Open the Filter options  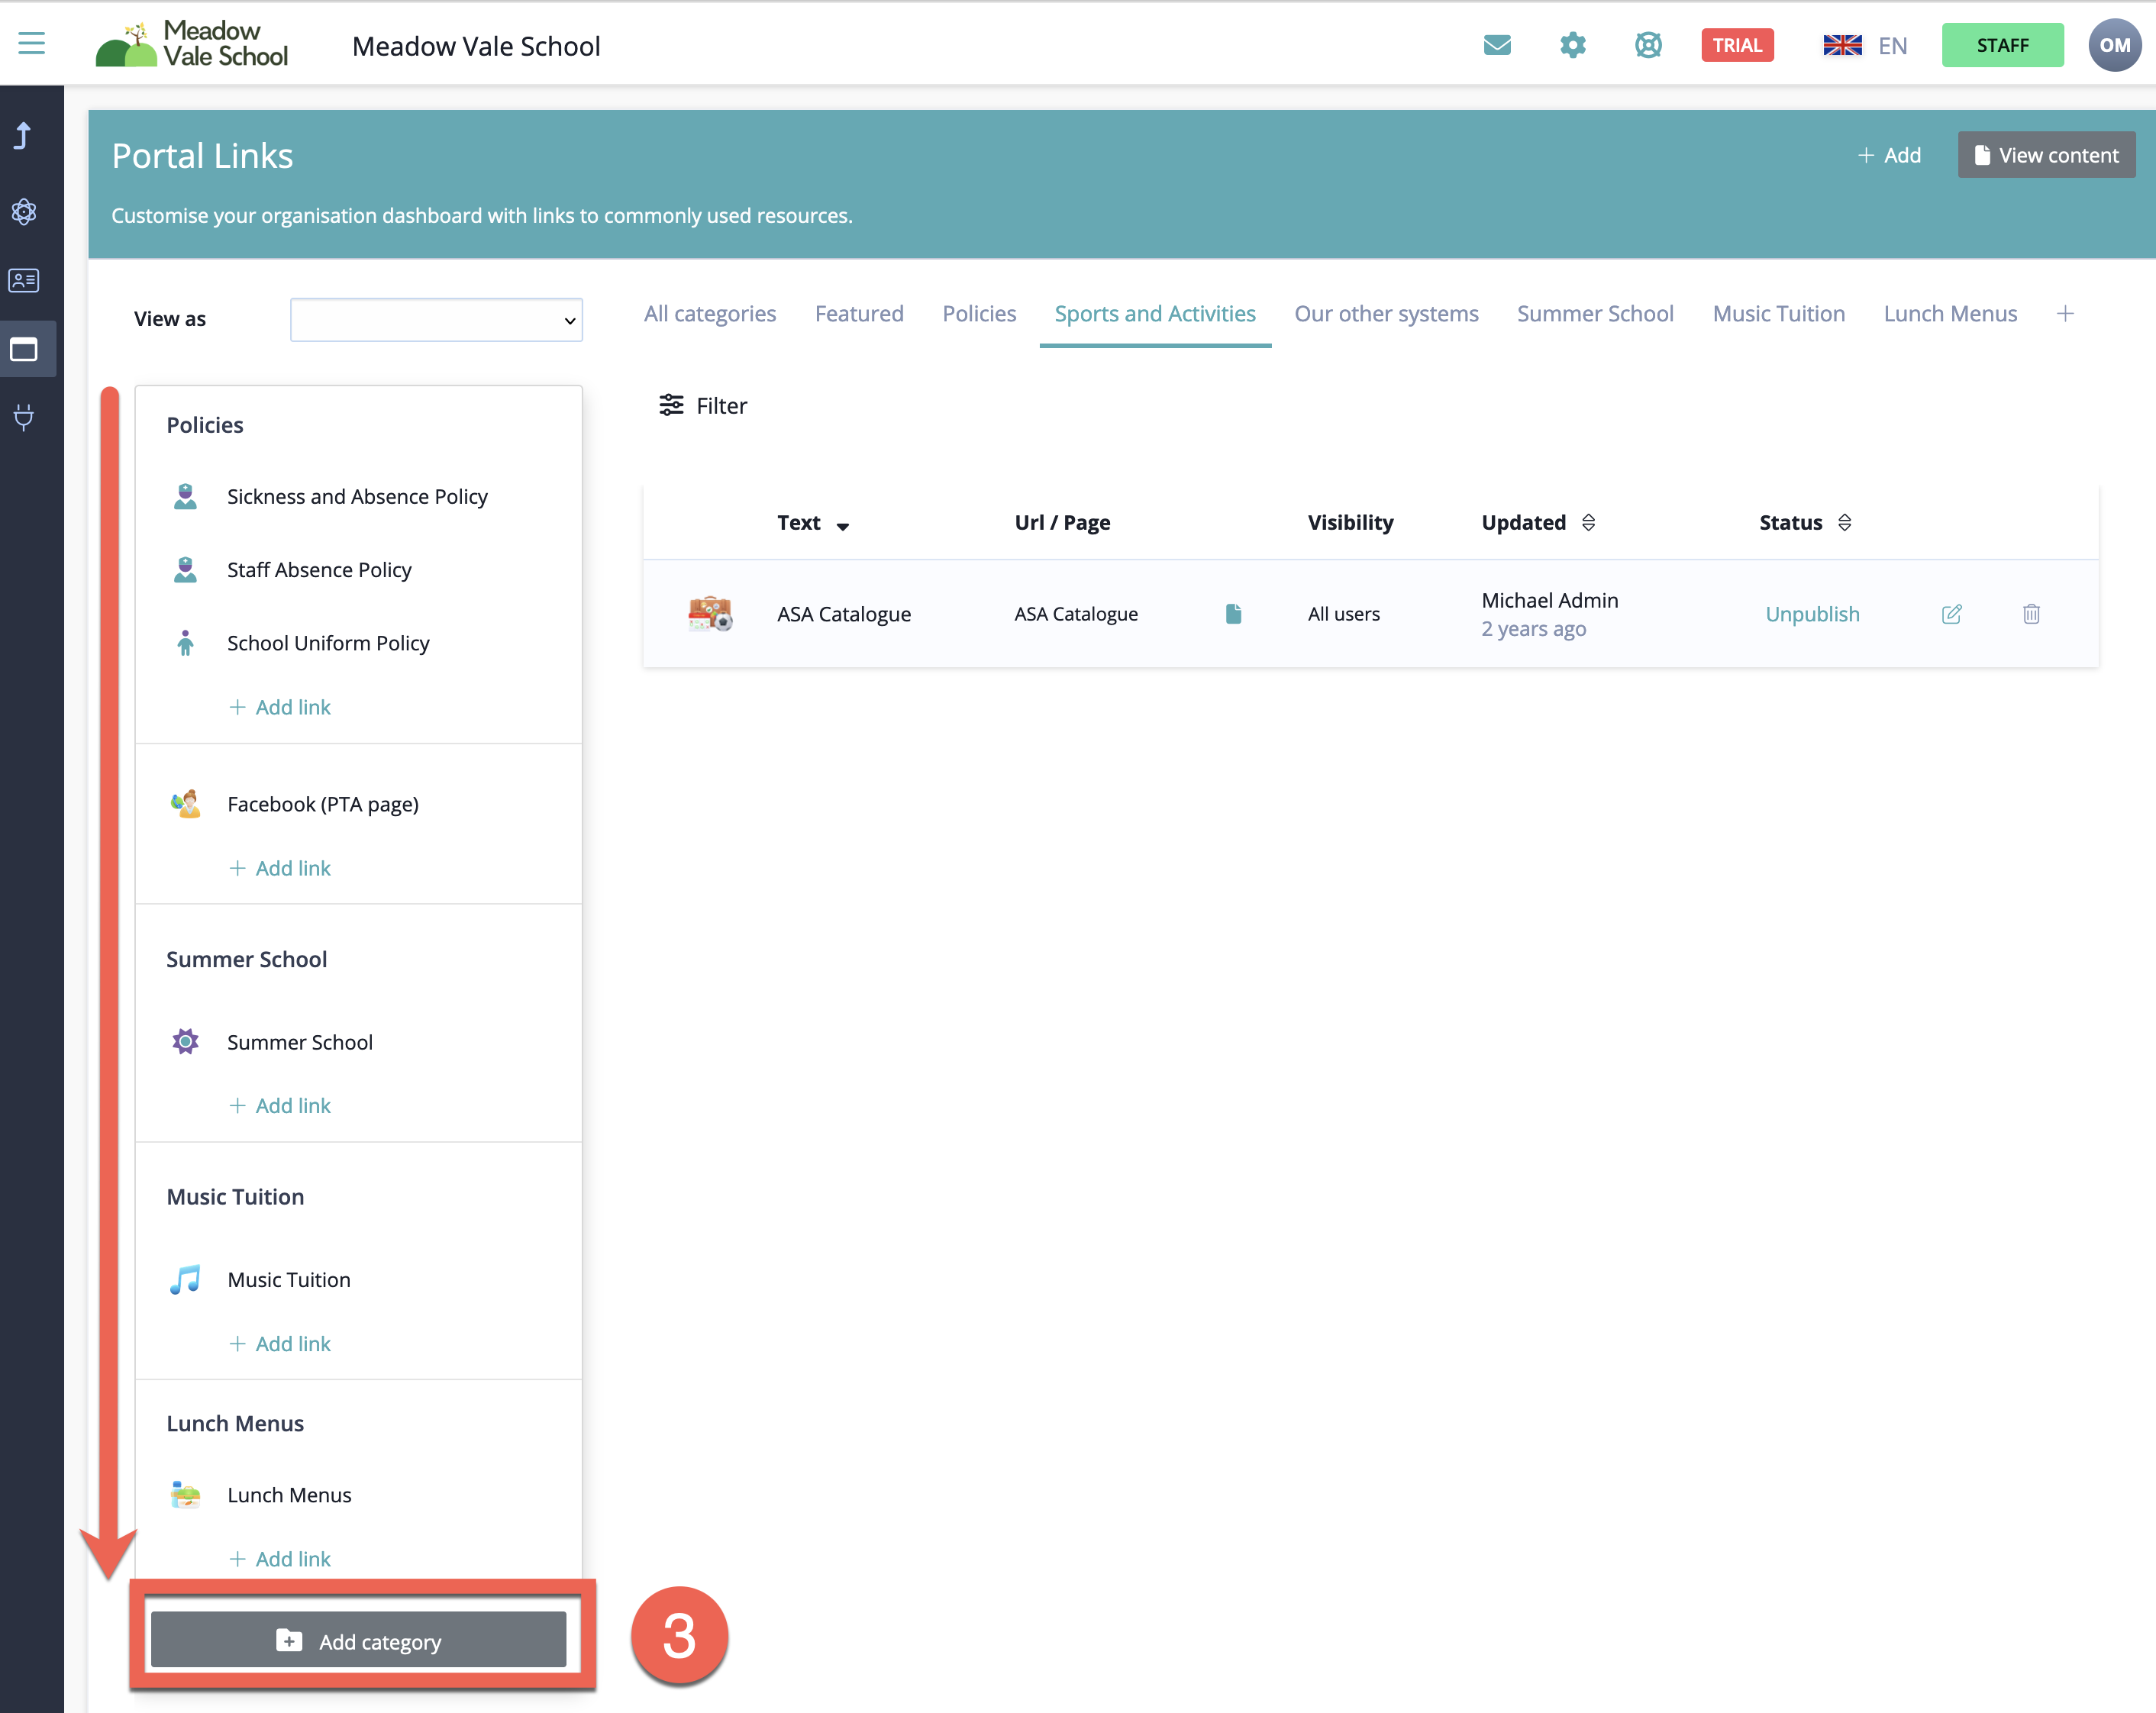[702, 405]
